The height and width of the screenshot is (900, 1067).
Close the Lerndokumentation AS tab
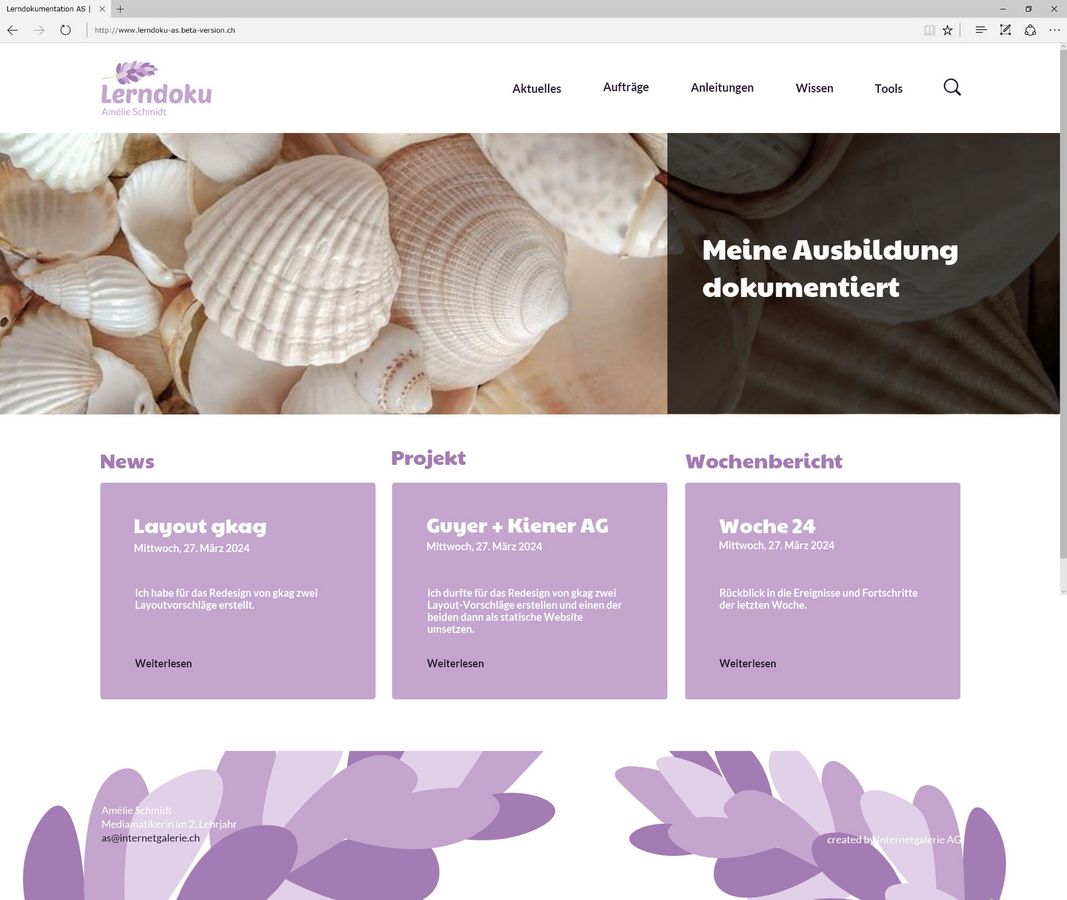click(x=102, y=9)
